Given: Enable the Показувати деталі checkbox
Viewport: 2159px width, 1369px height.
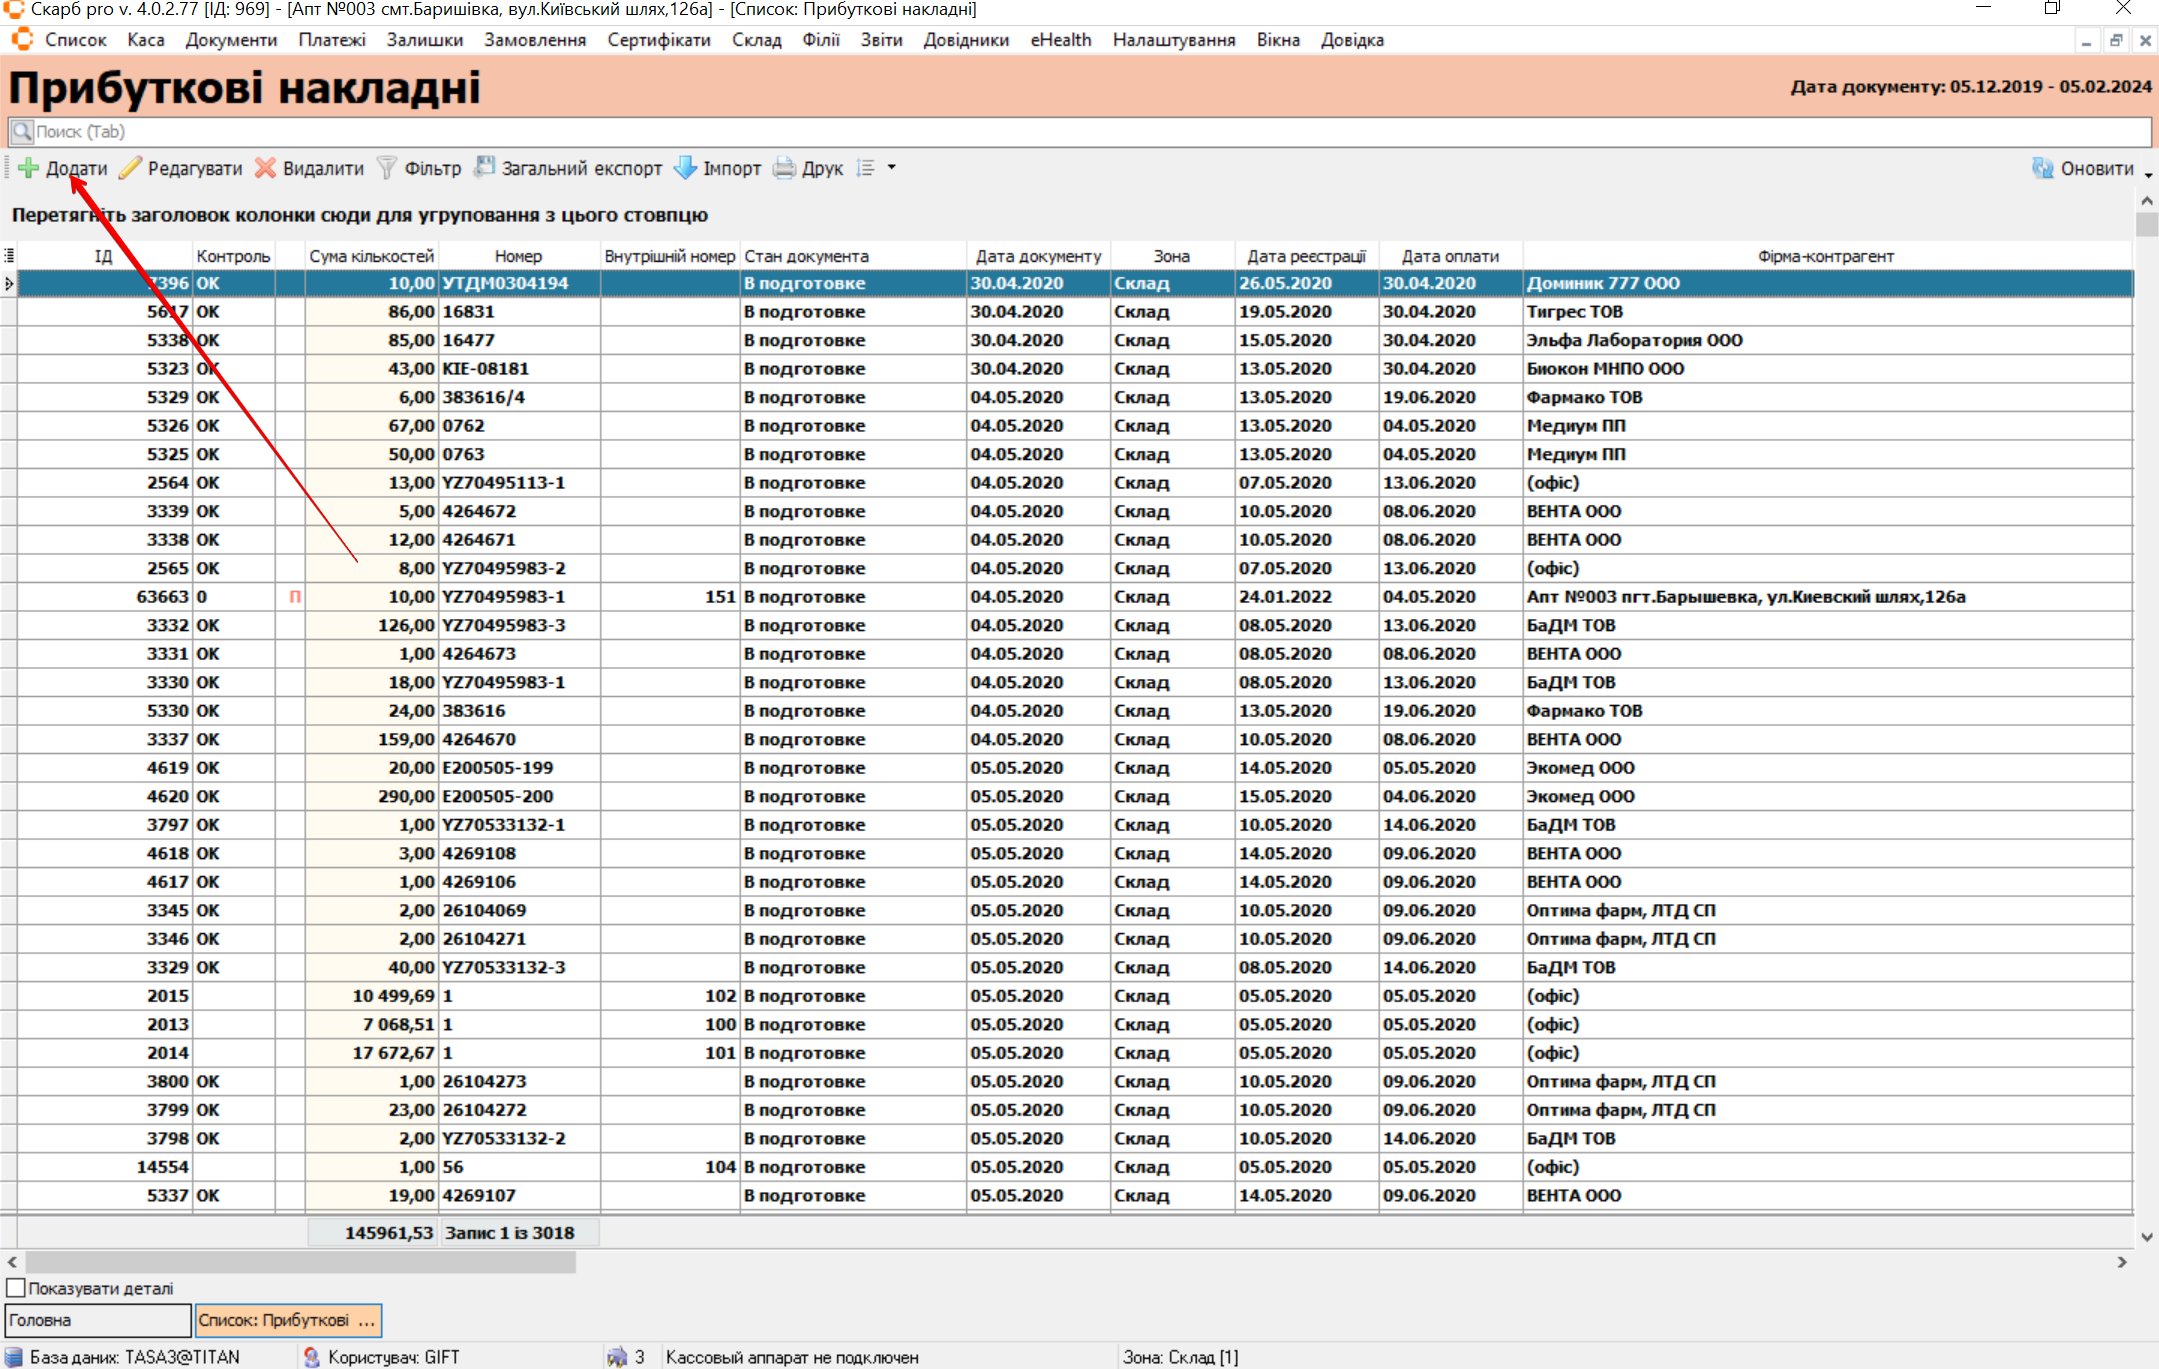Looking at the screenshot, I should pos(16,1288).
